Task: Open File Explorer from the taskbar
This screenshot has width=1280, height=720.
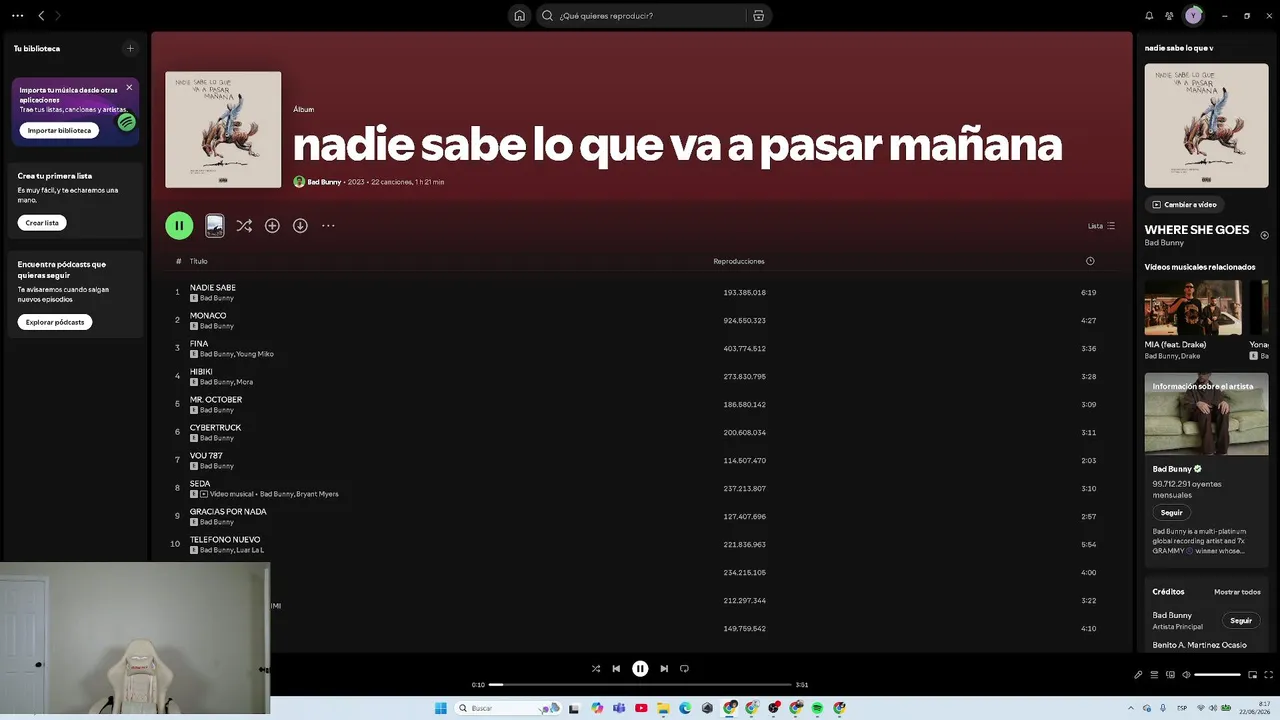Action: point(663,708)
